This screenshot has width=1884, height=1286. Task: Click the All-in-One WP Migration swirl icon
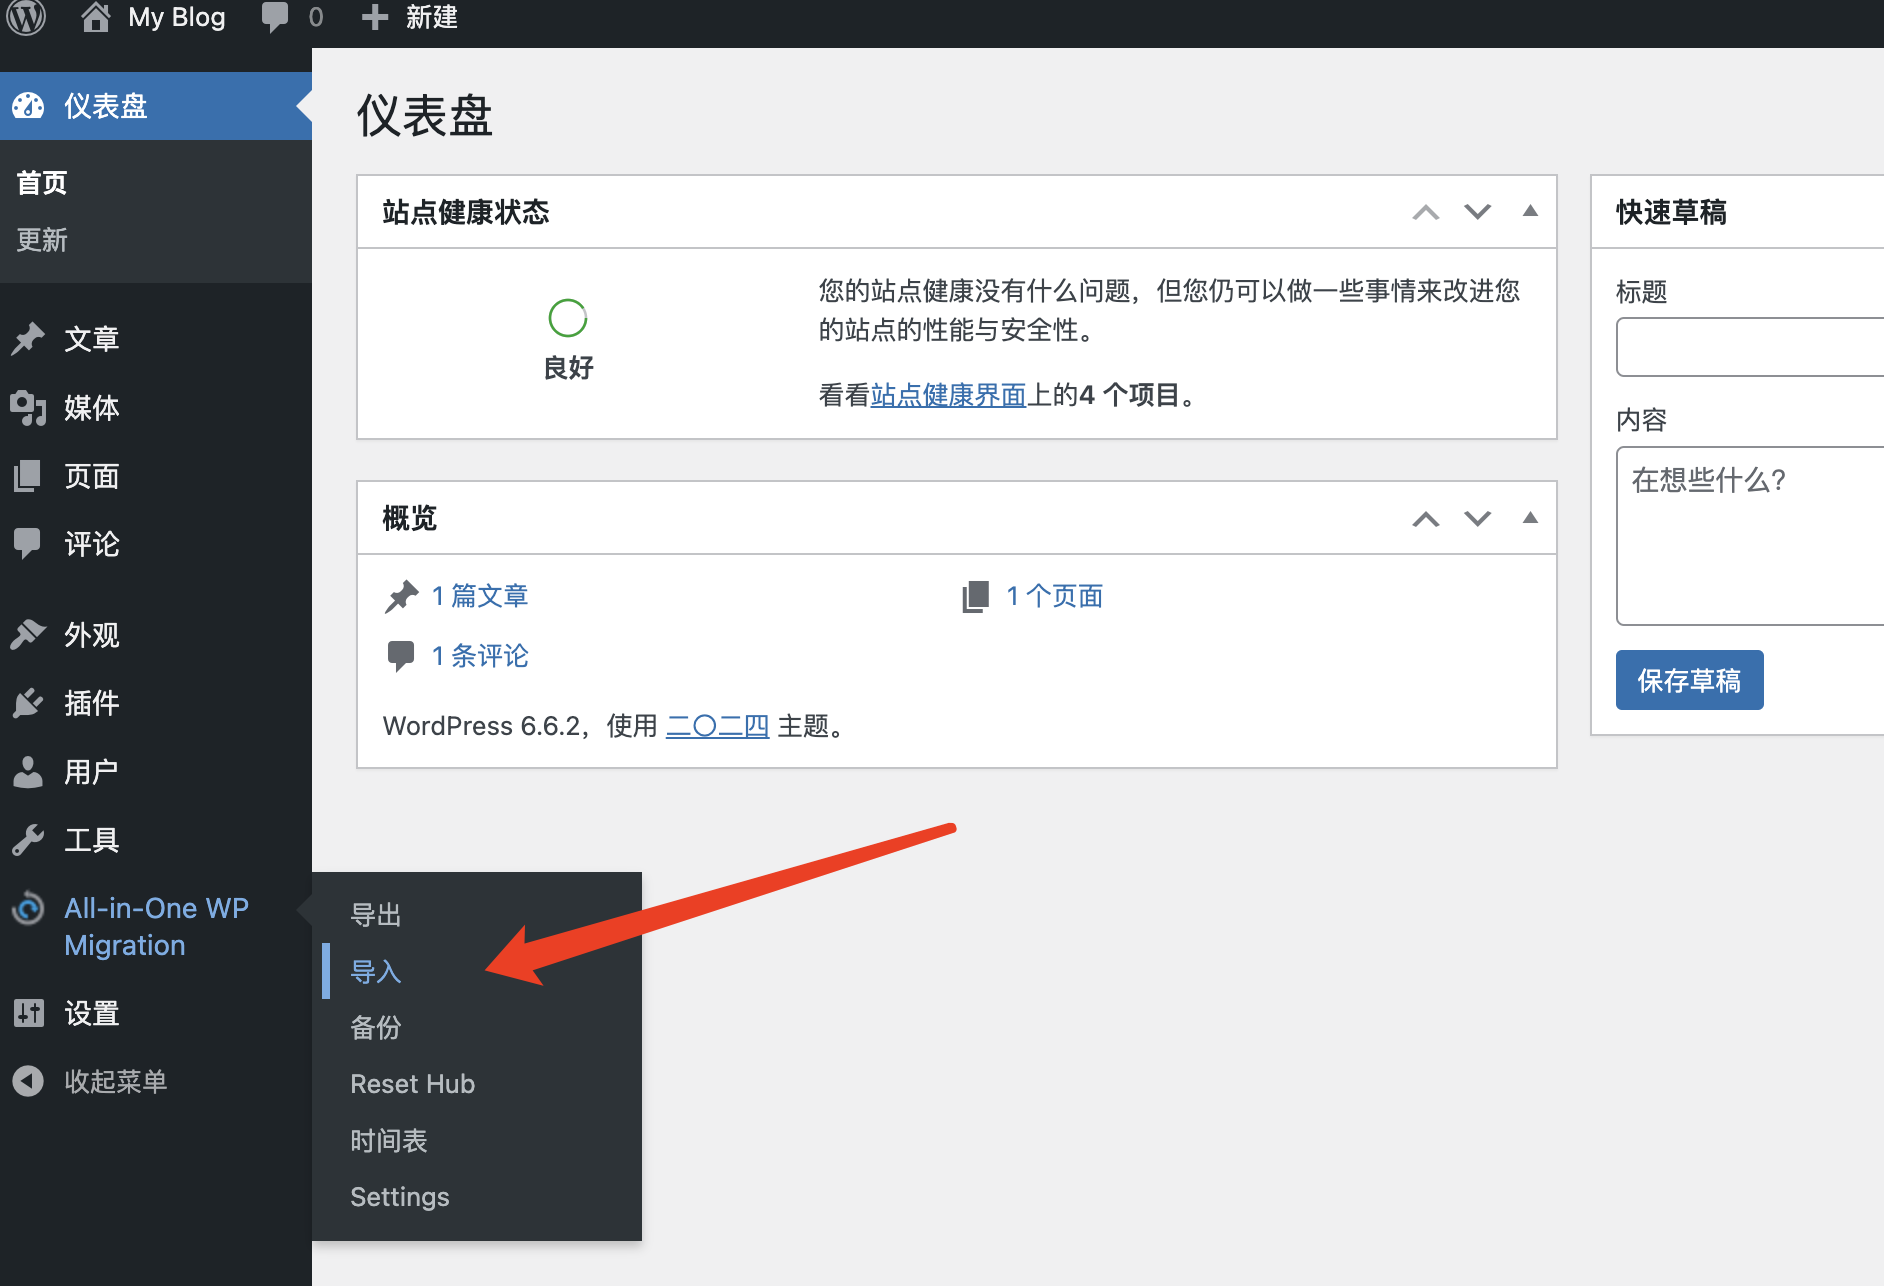click(x=28, y=908)
